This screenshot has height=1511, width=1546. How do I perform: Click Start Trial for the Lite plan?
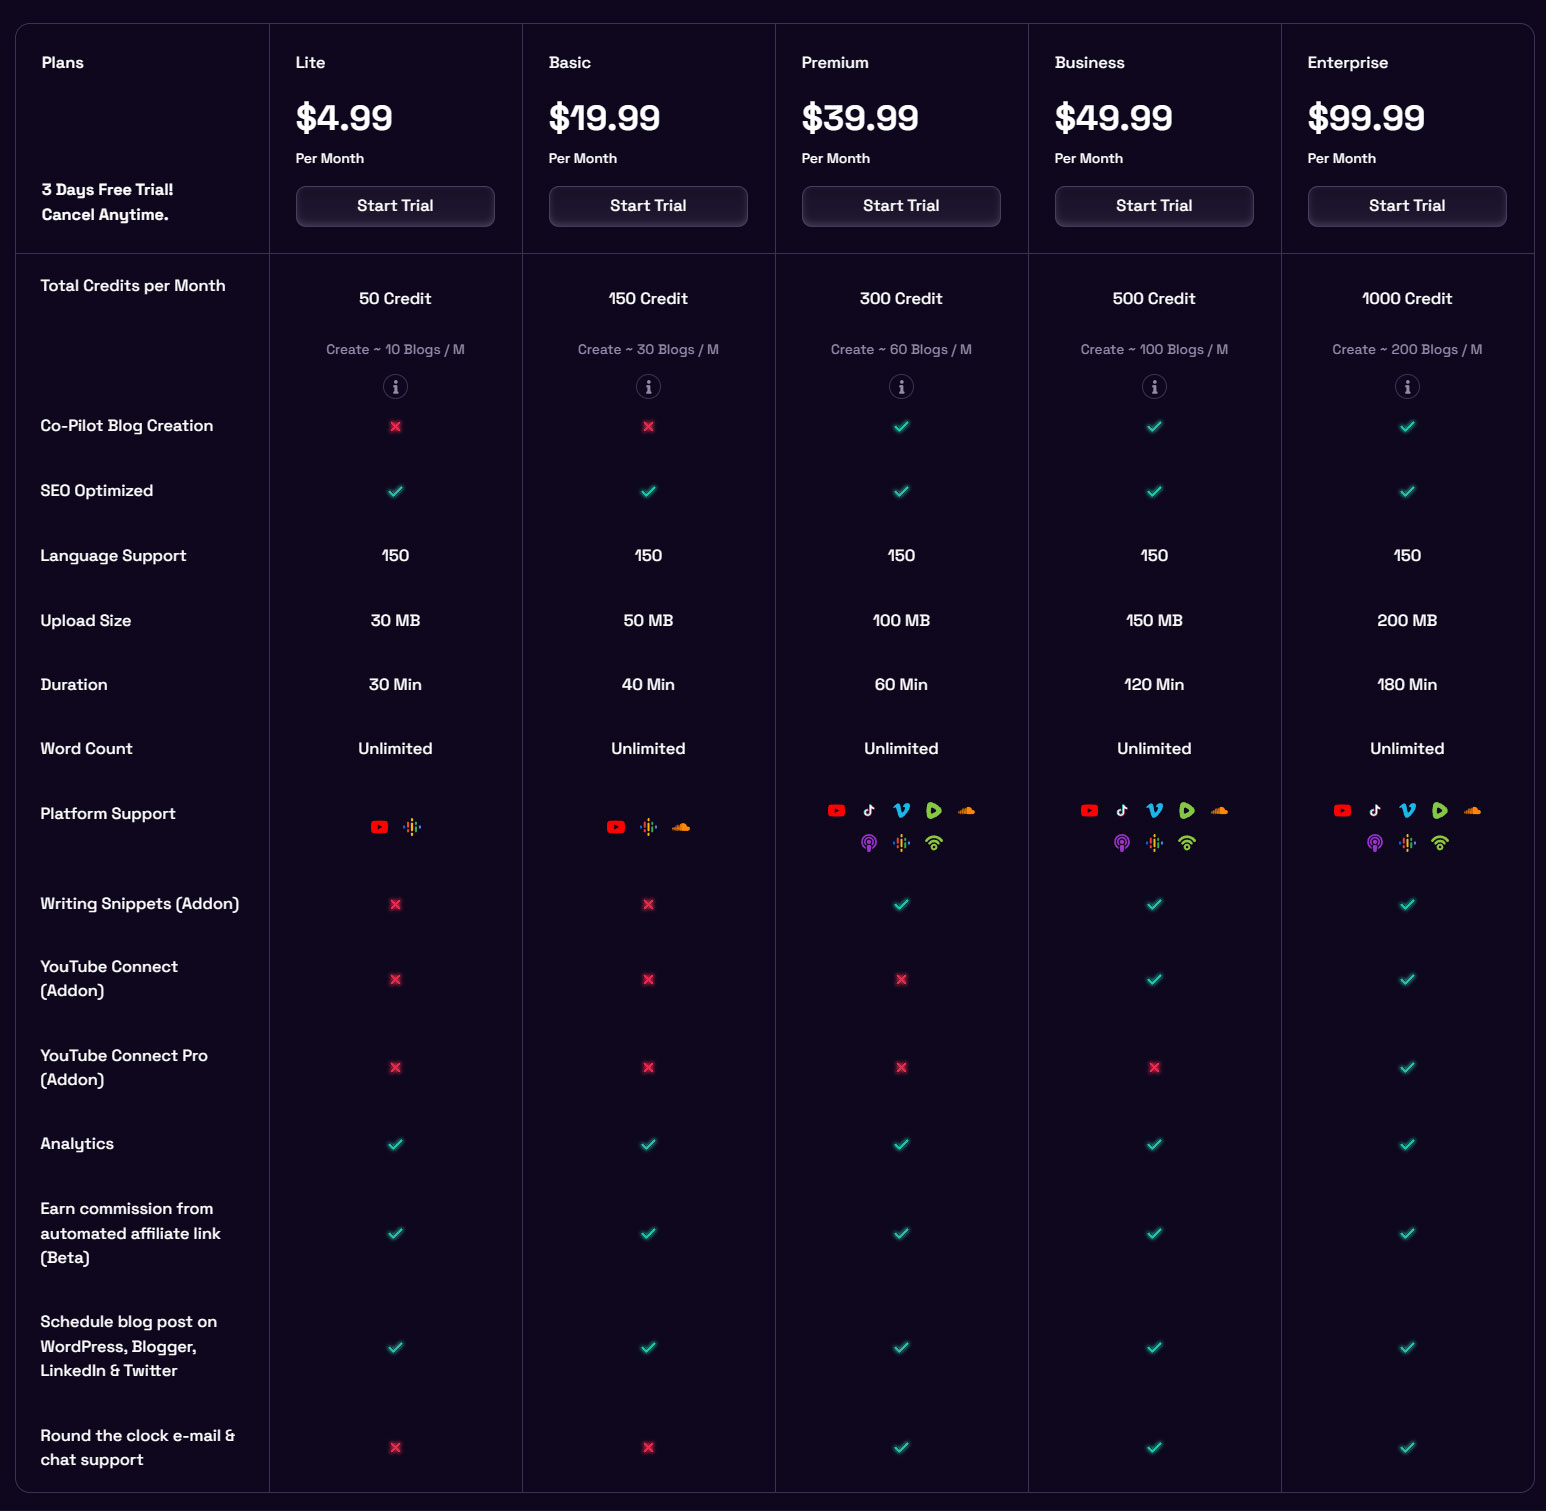click(x=395, y=206)
